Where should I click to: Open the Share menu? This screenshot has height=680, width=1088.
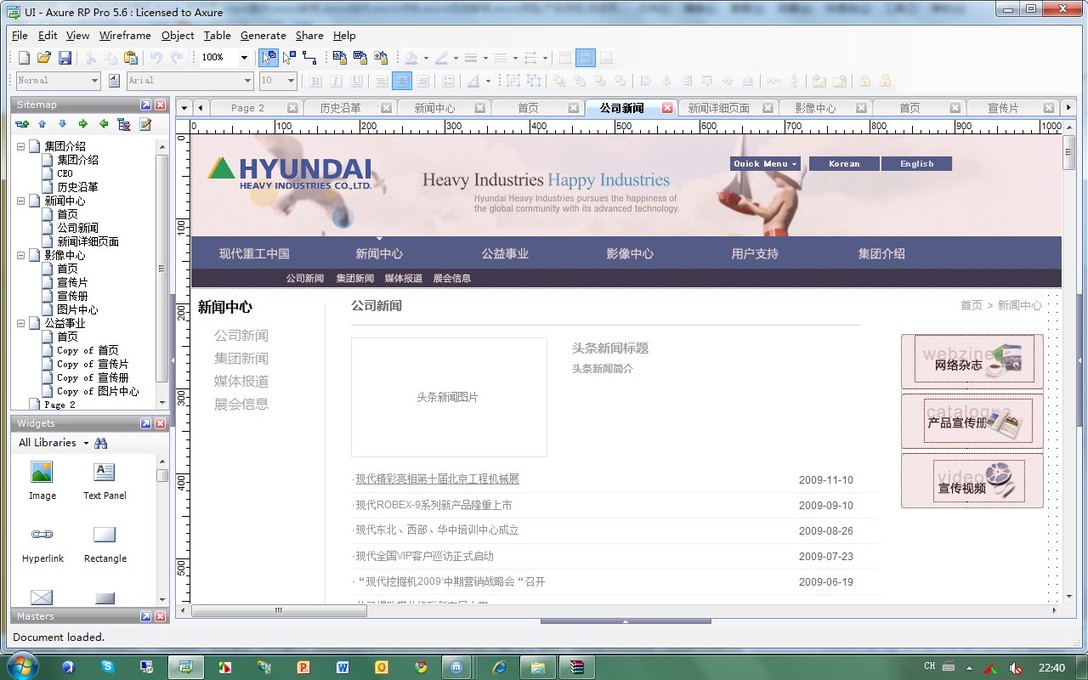click(309, 35)
